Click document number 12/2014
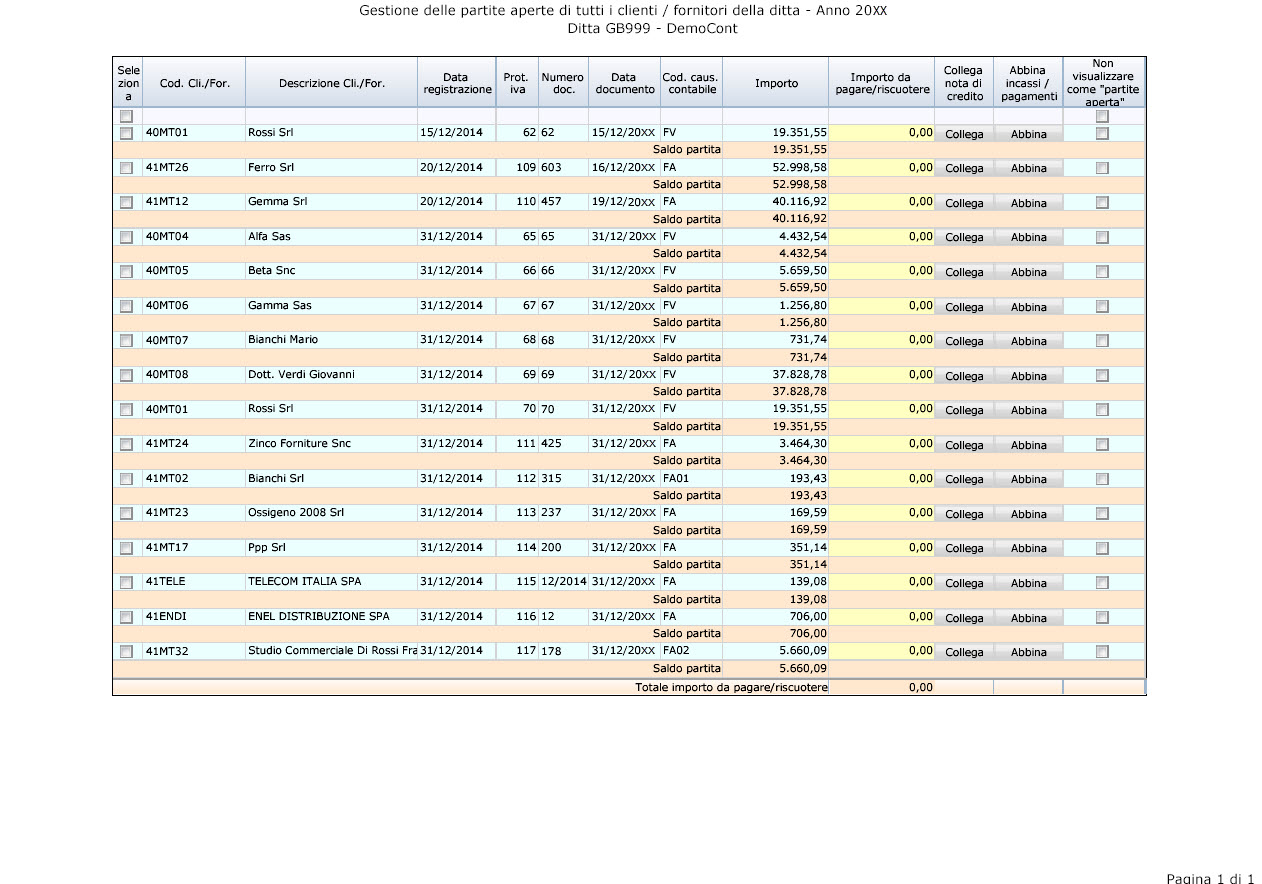 pos(564,581)
